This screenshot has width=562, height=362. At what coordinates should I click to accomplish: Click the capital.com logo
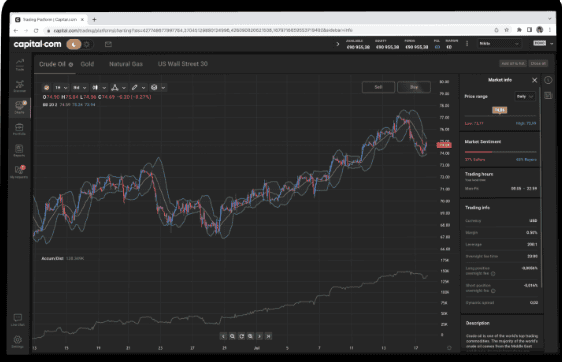[38, 44]
